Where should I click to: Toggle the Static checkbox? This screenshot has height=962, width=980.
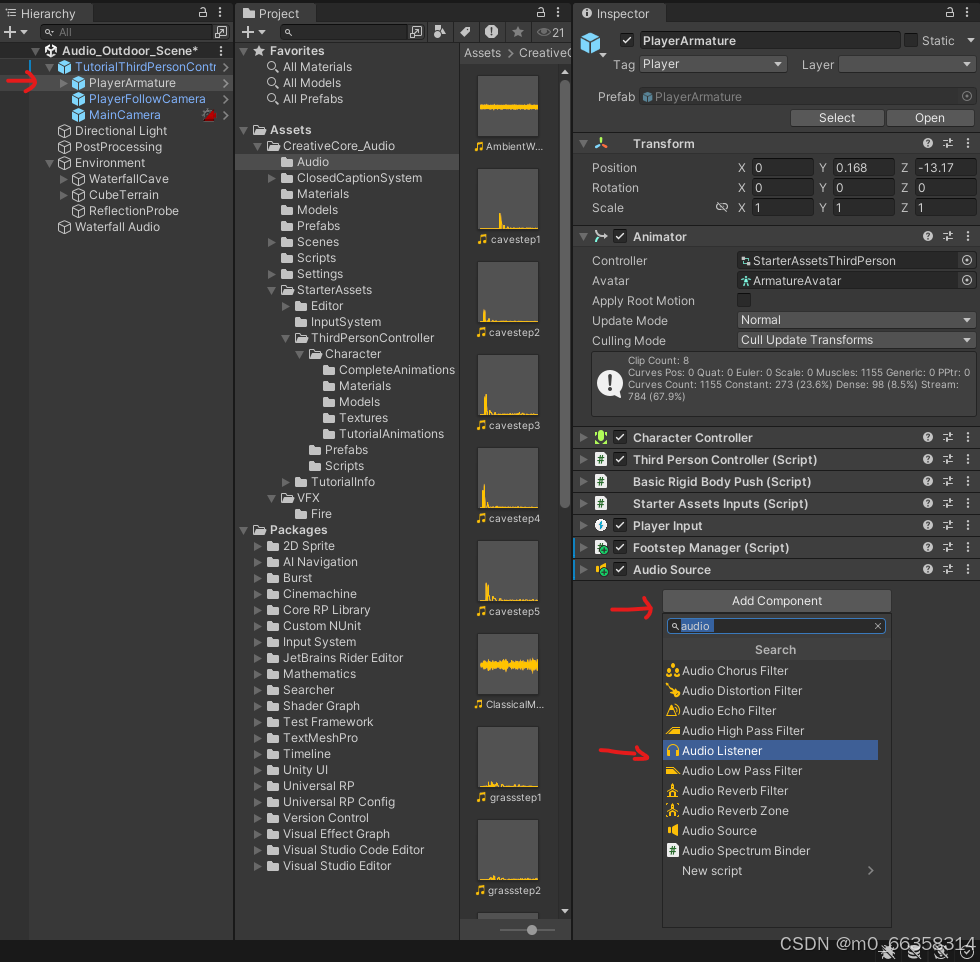point(911,41)
